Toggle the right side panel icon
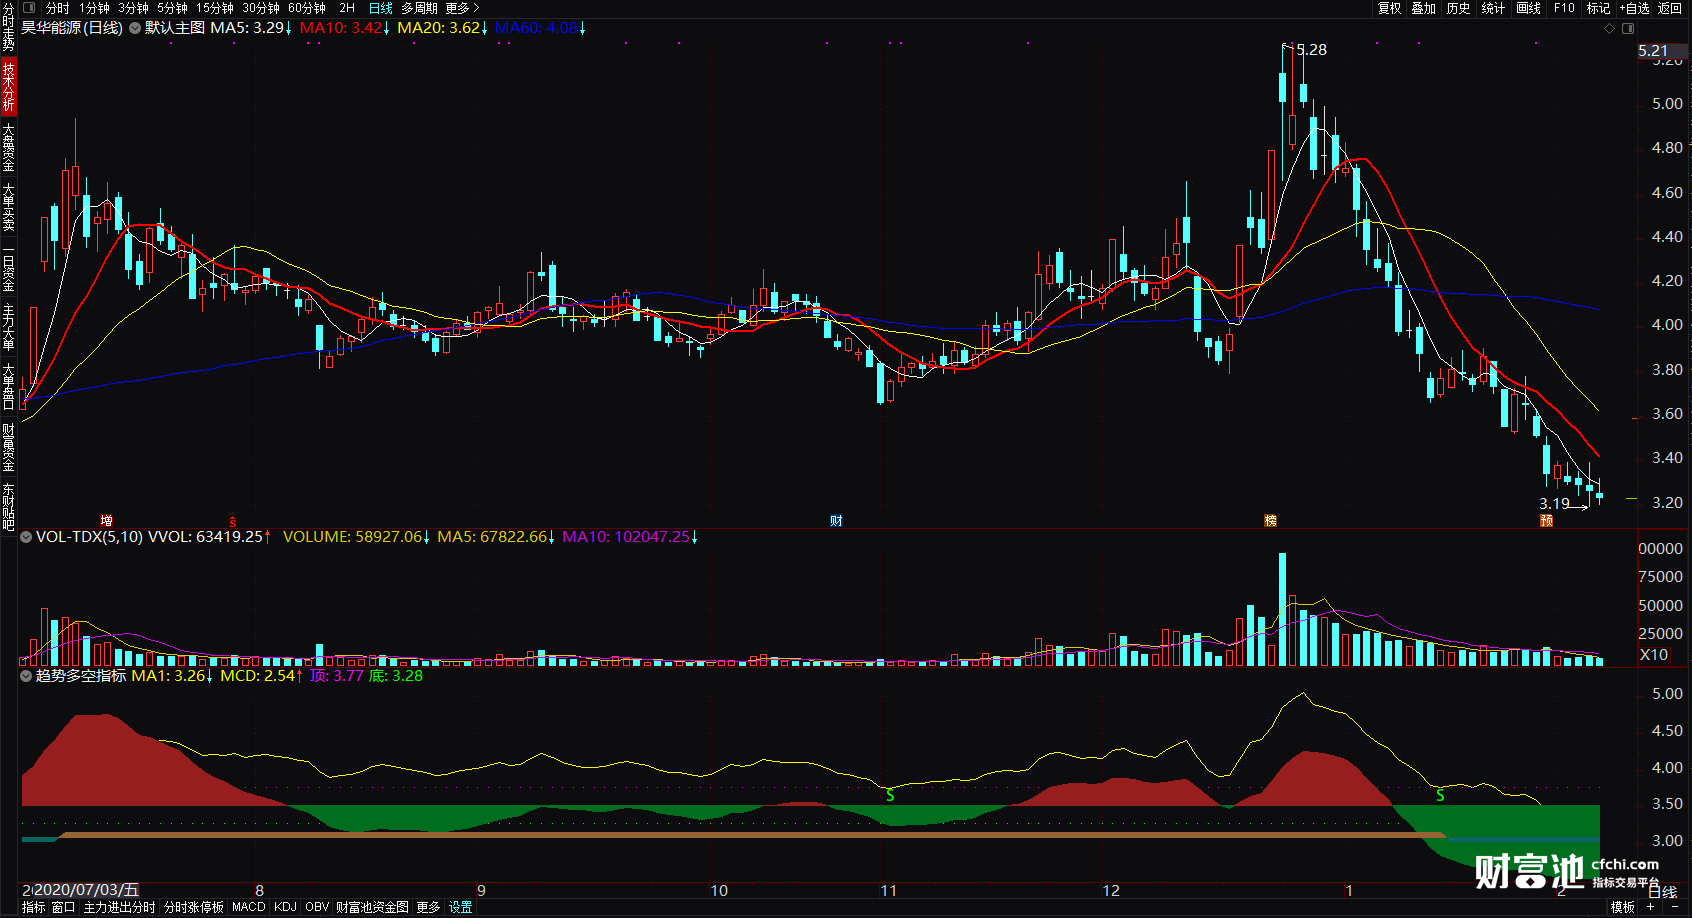Screen dimensions: 1692x918 pyautogui.click(x=1628, y=28)
